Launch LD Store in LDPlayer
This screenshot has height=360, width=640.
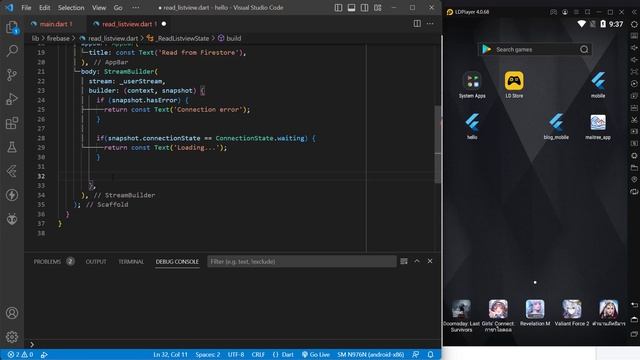pos(514,85)
